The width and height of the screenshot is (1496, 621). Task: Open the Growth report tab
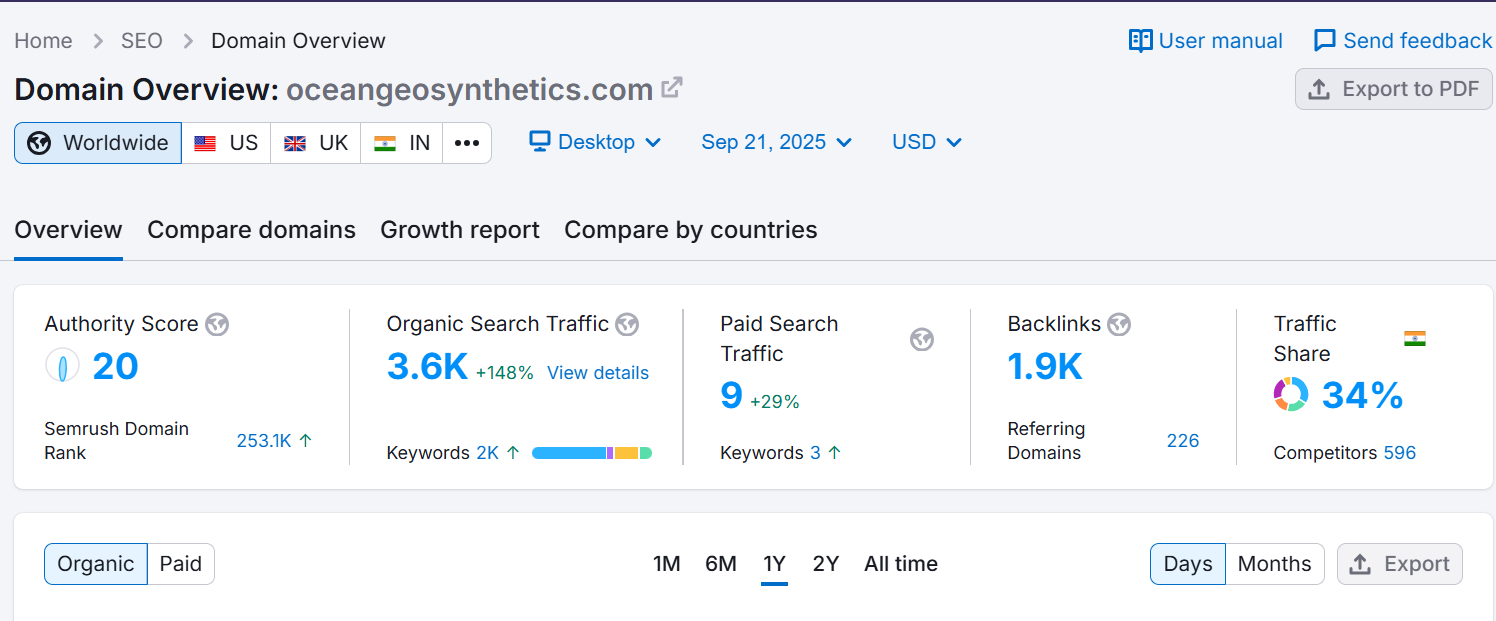tap(460, 230)
